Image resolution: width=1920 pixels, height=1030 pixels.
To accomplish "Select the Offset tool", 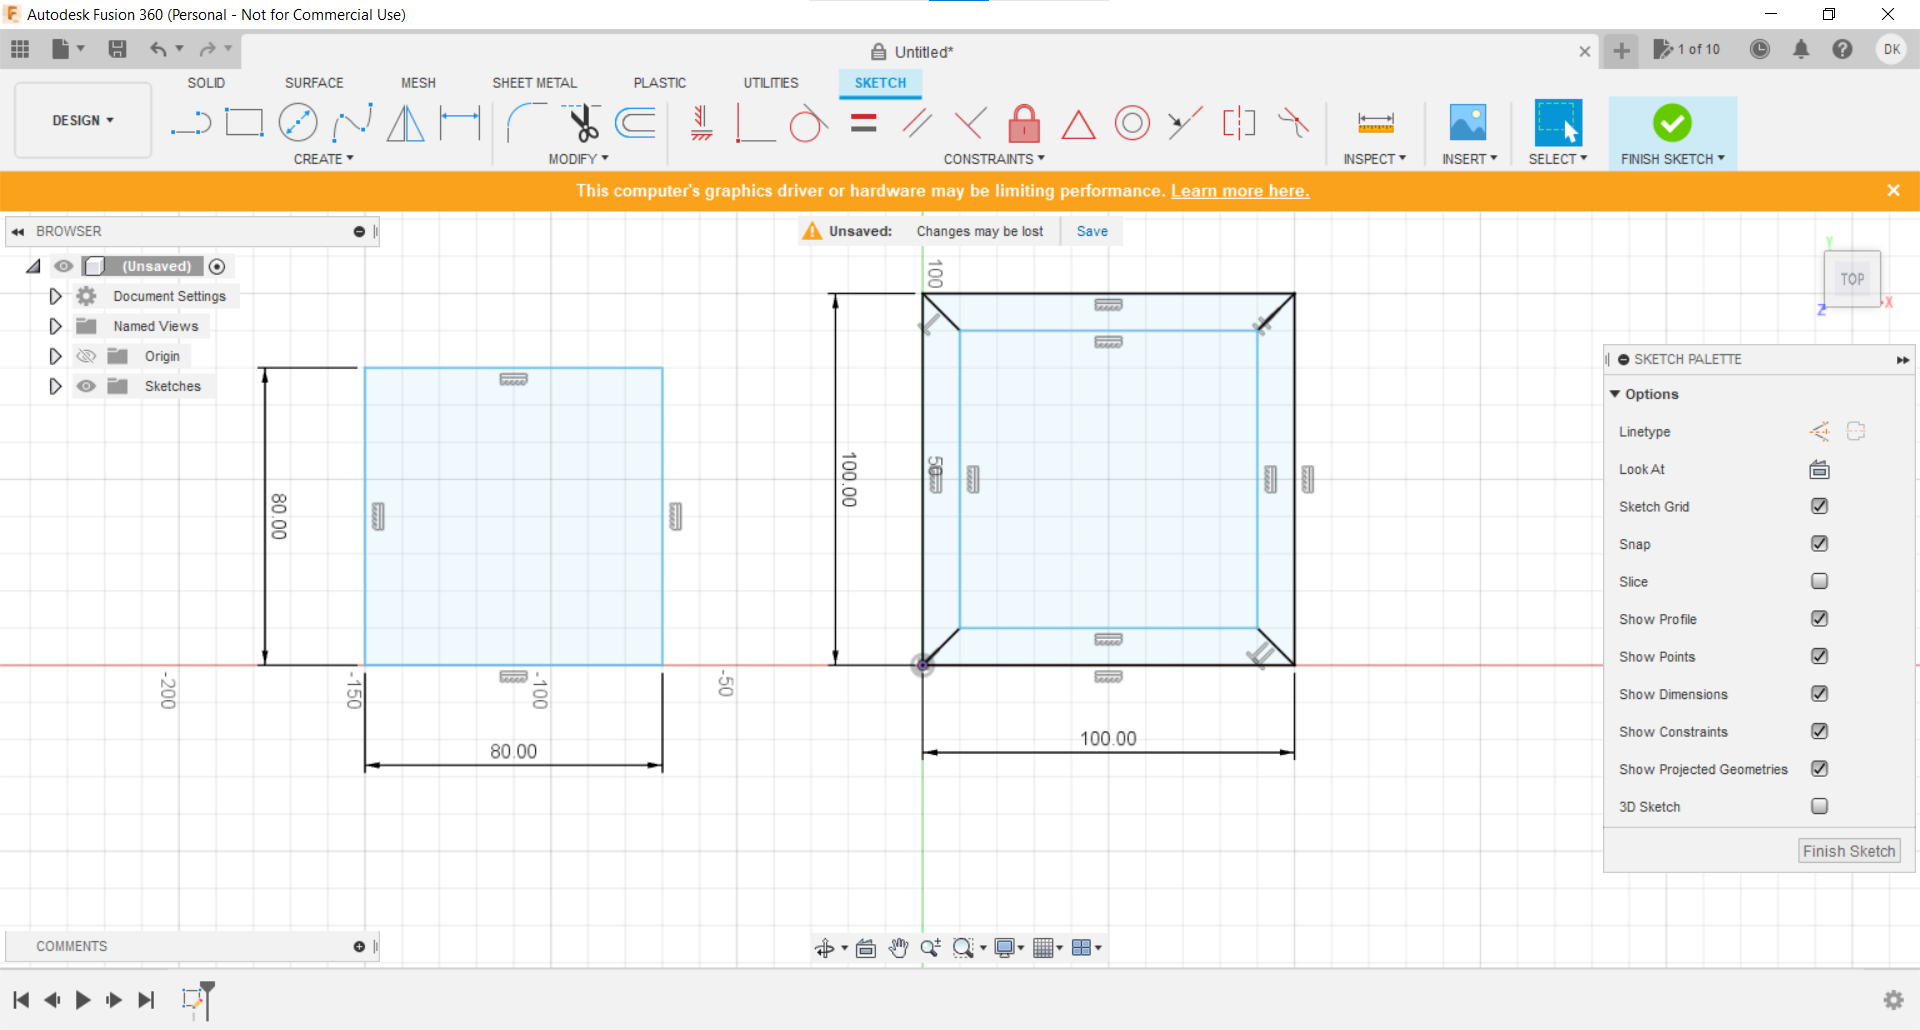I will (636, 123).
